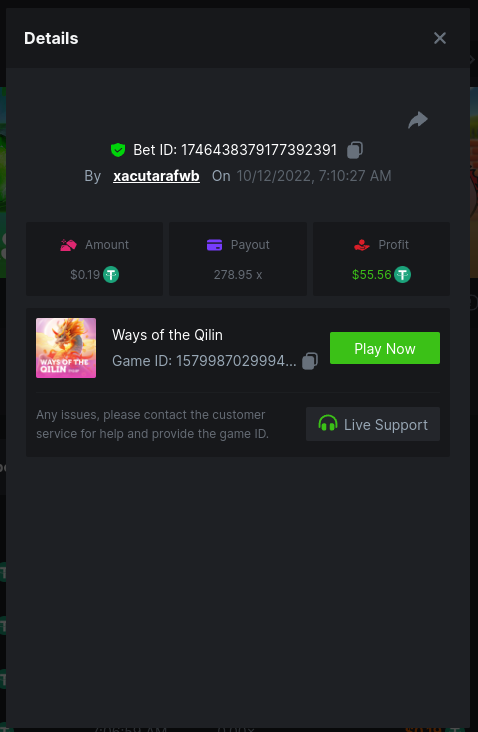
Task: Click the truncated Game ID text
Action: pos(204,361)
